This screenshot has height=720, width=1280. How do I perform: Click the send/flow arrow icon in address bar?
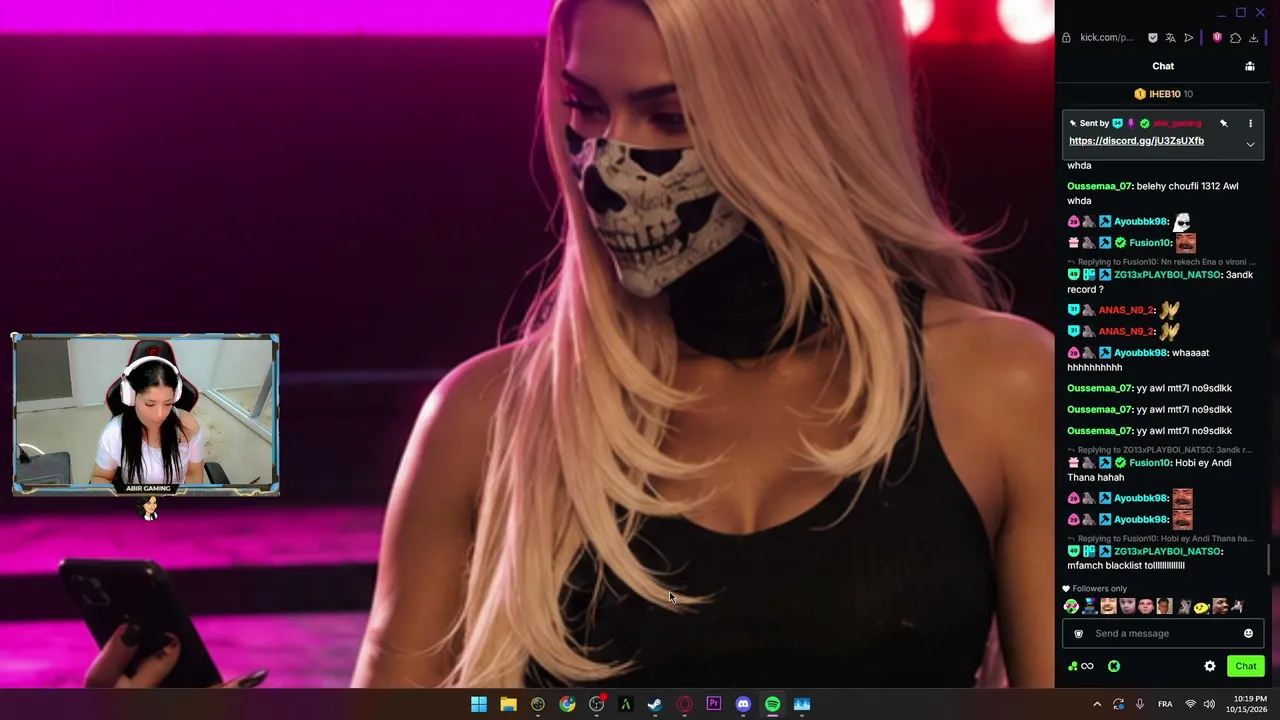(1188, 38)
